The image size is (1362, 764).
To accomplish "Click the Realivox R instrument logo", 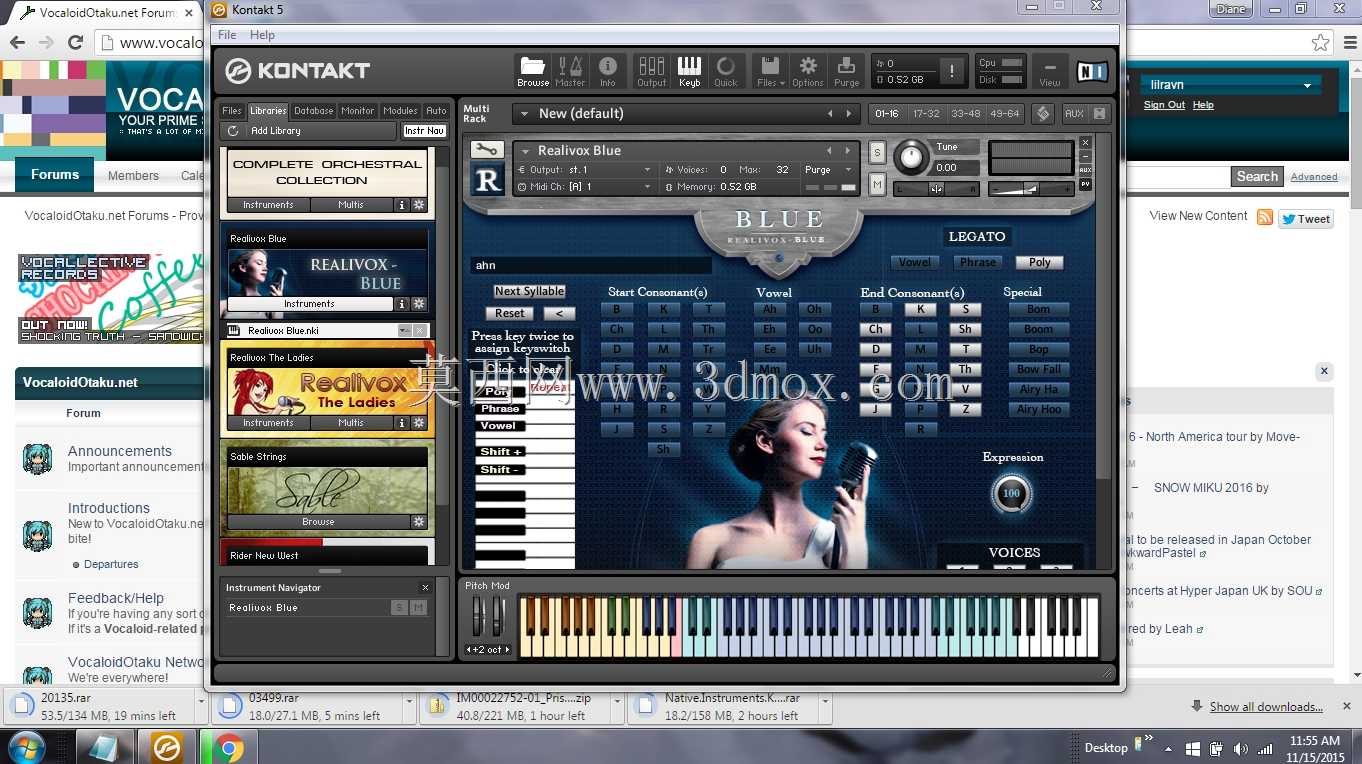I will point(487,179).
